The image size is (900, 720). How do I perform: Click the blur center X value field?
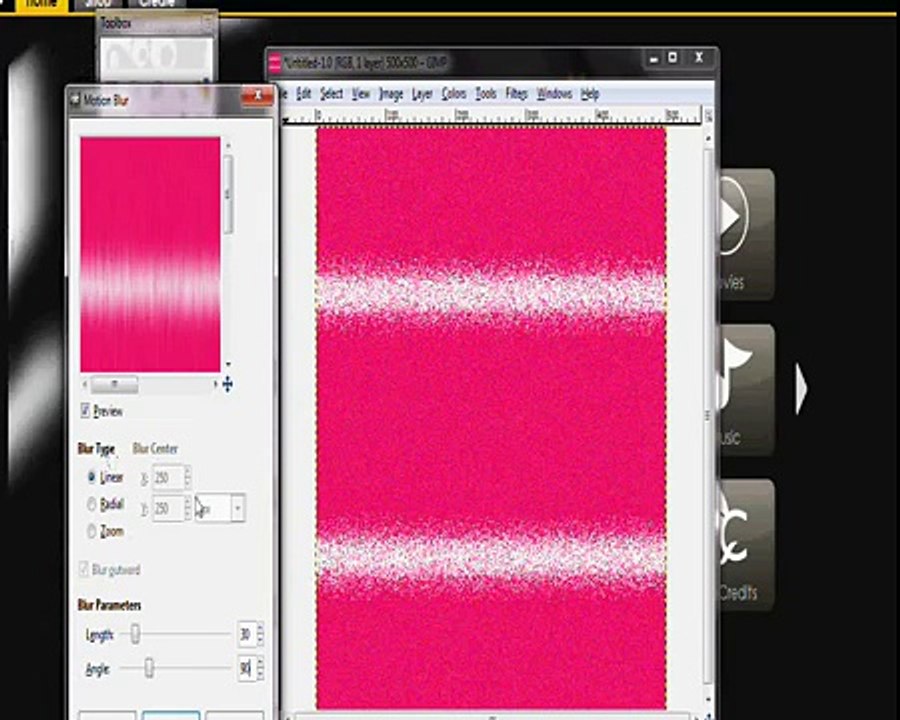168,477
